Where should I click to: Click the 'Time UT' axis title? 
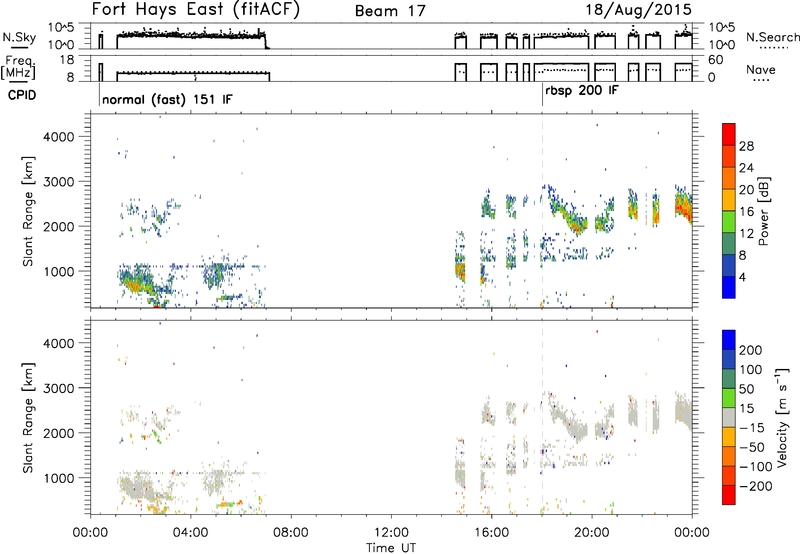pyautogui.click(x=391, y=548)
